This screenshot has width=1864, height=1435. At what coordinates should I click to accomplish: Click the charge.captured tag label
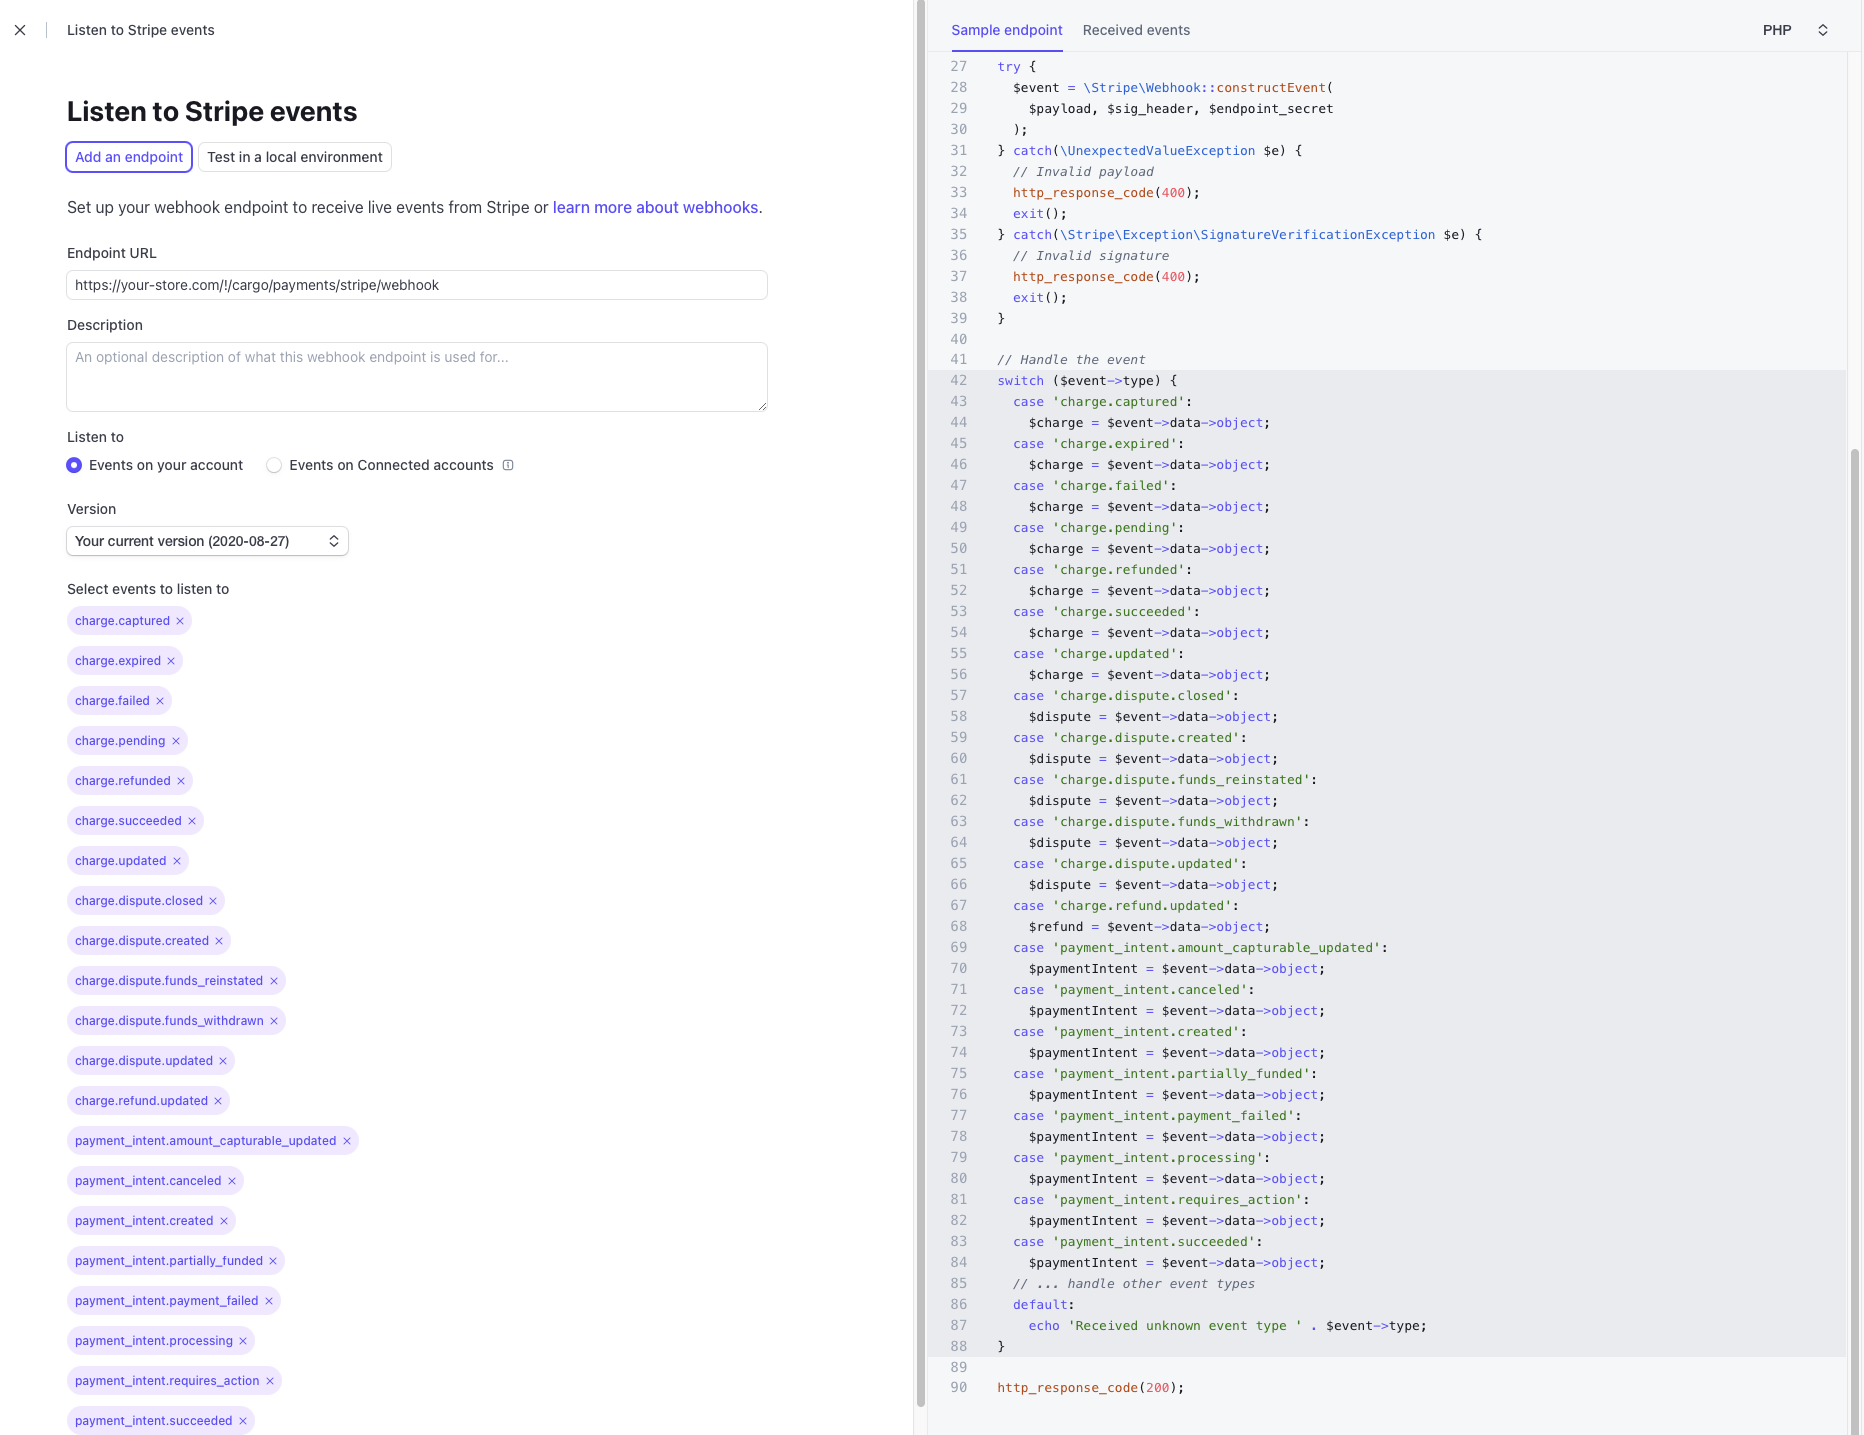[122, 621]
